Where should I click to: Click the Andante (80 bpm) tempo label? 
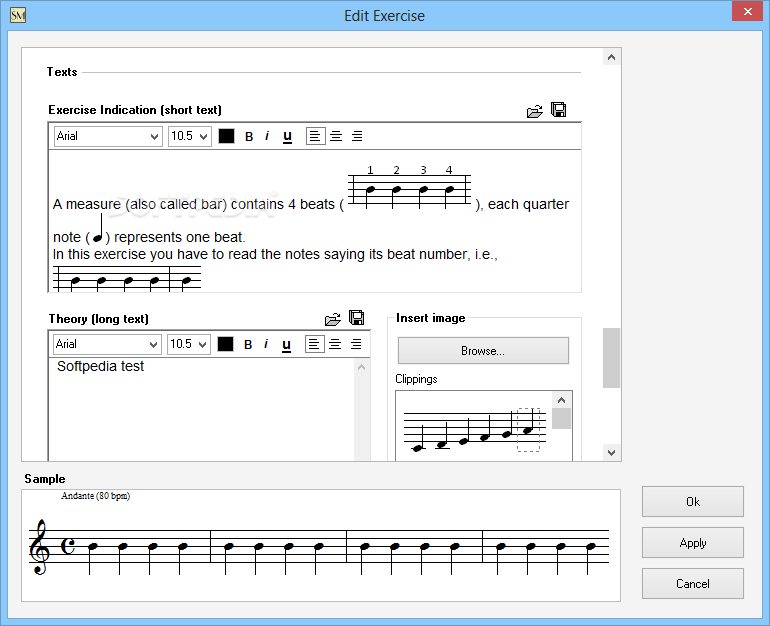coord(96,496)
